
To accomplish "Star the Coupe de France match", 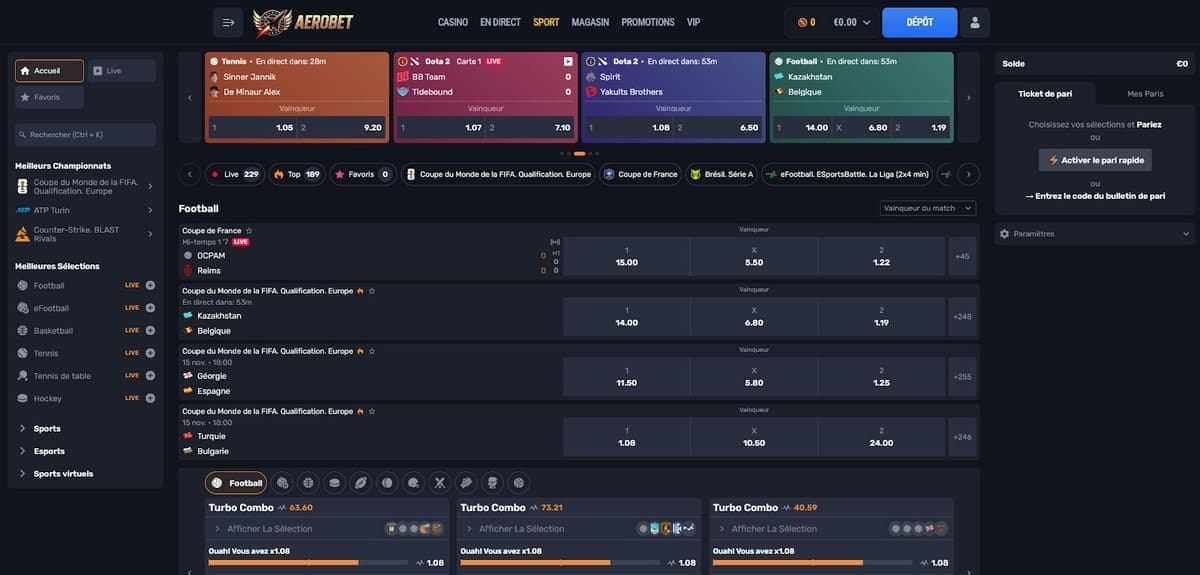I will coord(249,231).
